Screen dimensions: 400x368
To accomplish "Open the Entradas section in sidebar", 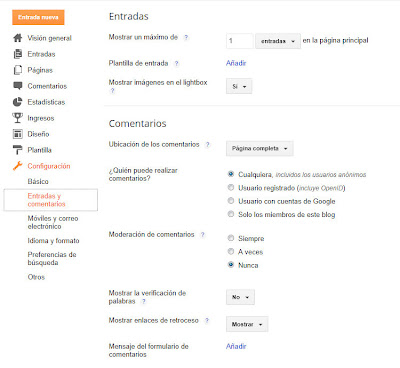I will (x=41, y=54).
